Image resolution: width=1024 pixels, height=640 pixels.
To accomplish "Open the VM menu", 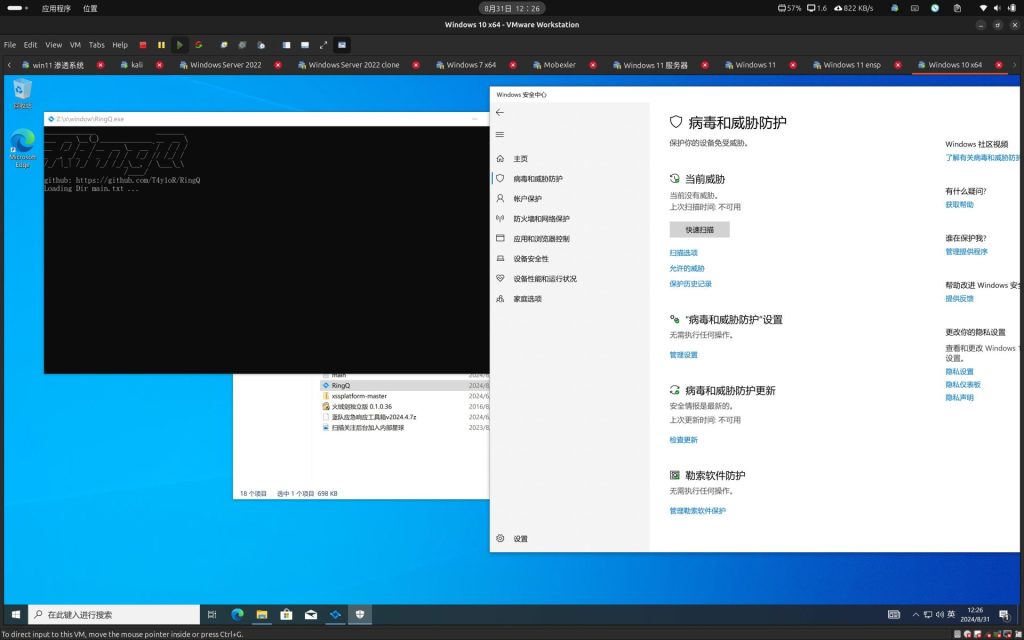I will coord(75,45).
